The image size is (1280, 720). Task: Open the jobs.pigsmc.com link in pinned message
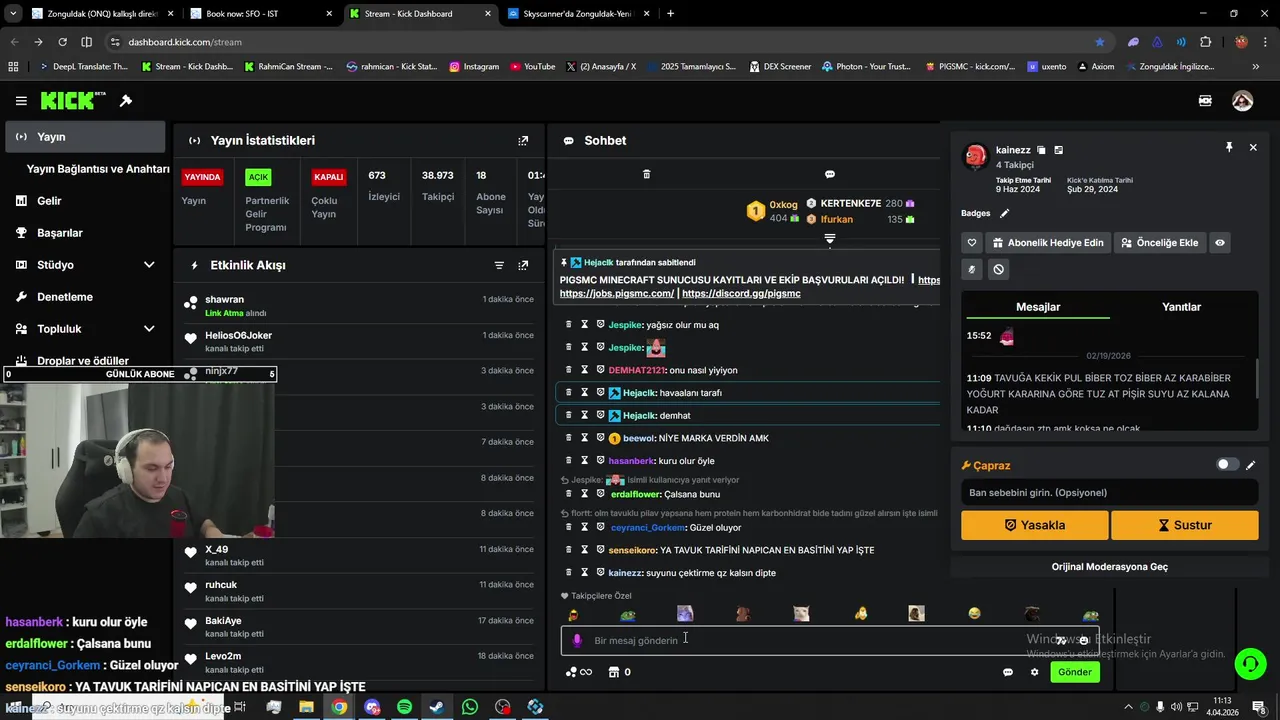[x=617, y=294]
